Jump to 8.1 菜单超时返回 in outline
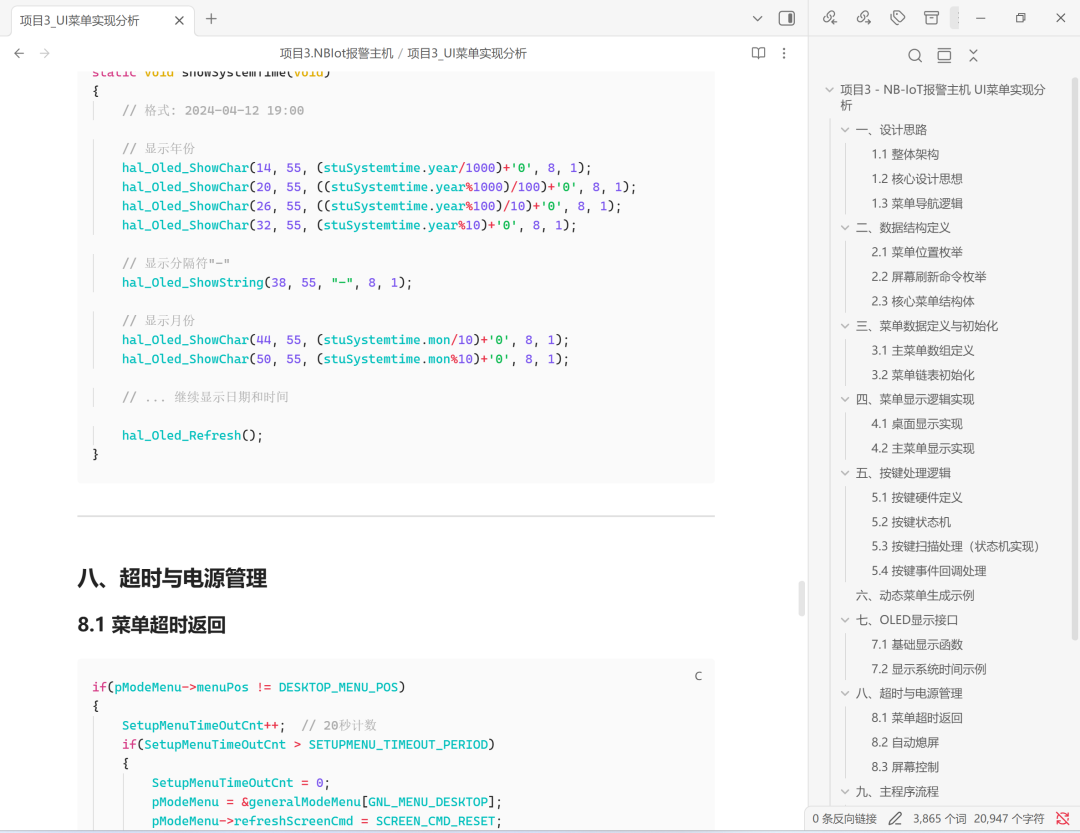 tap(917, 718)
